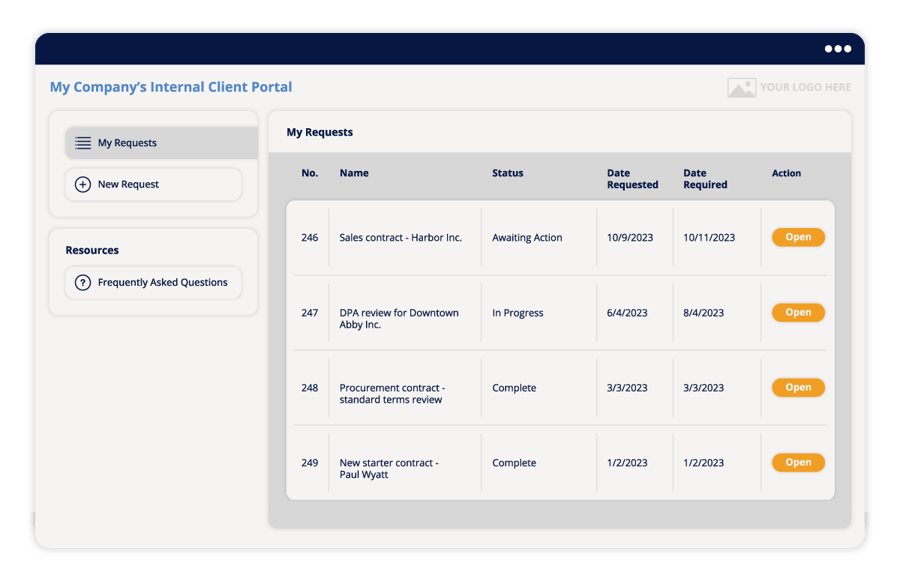The image size is (900, 588).
Task: Click the portal title heading text
Action: coord(171,87)
